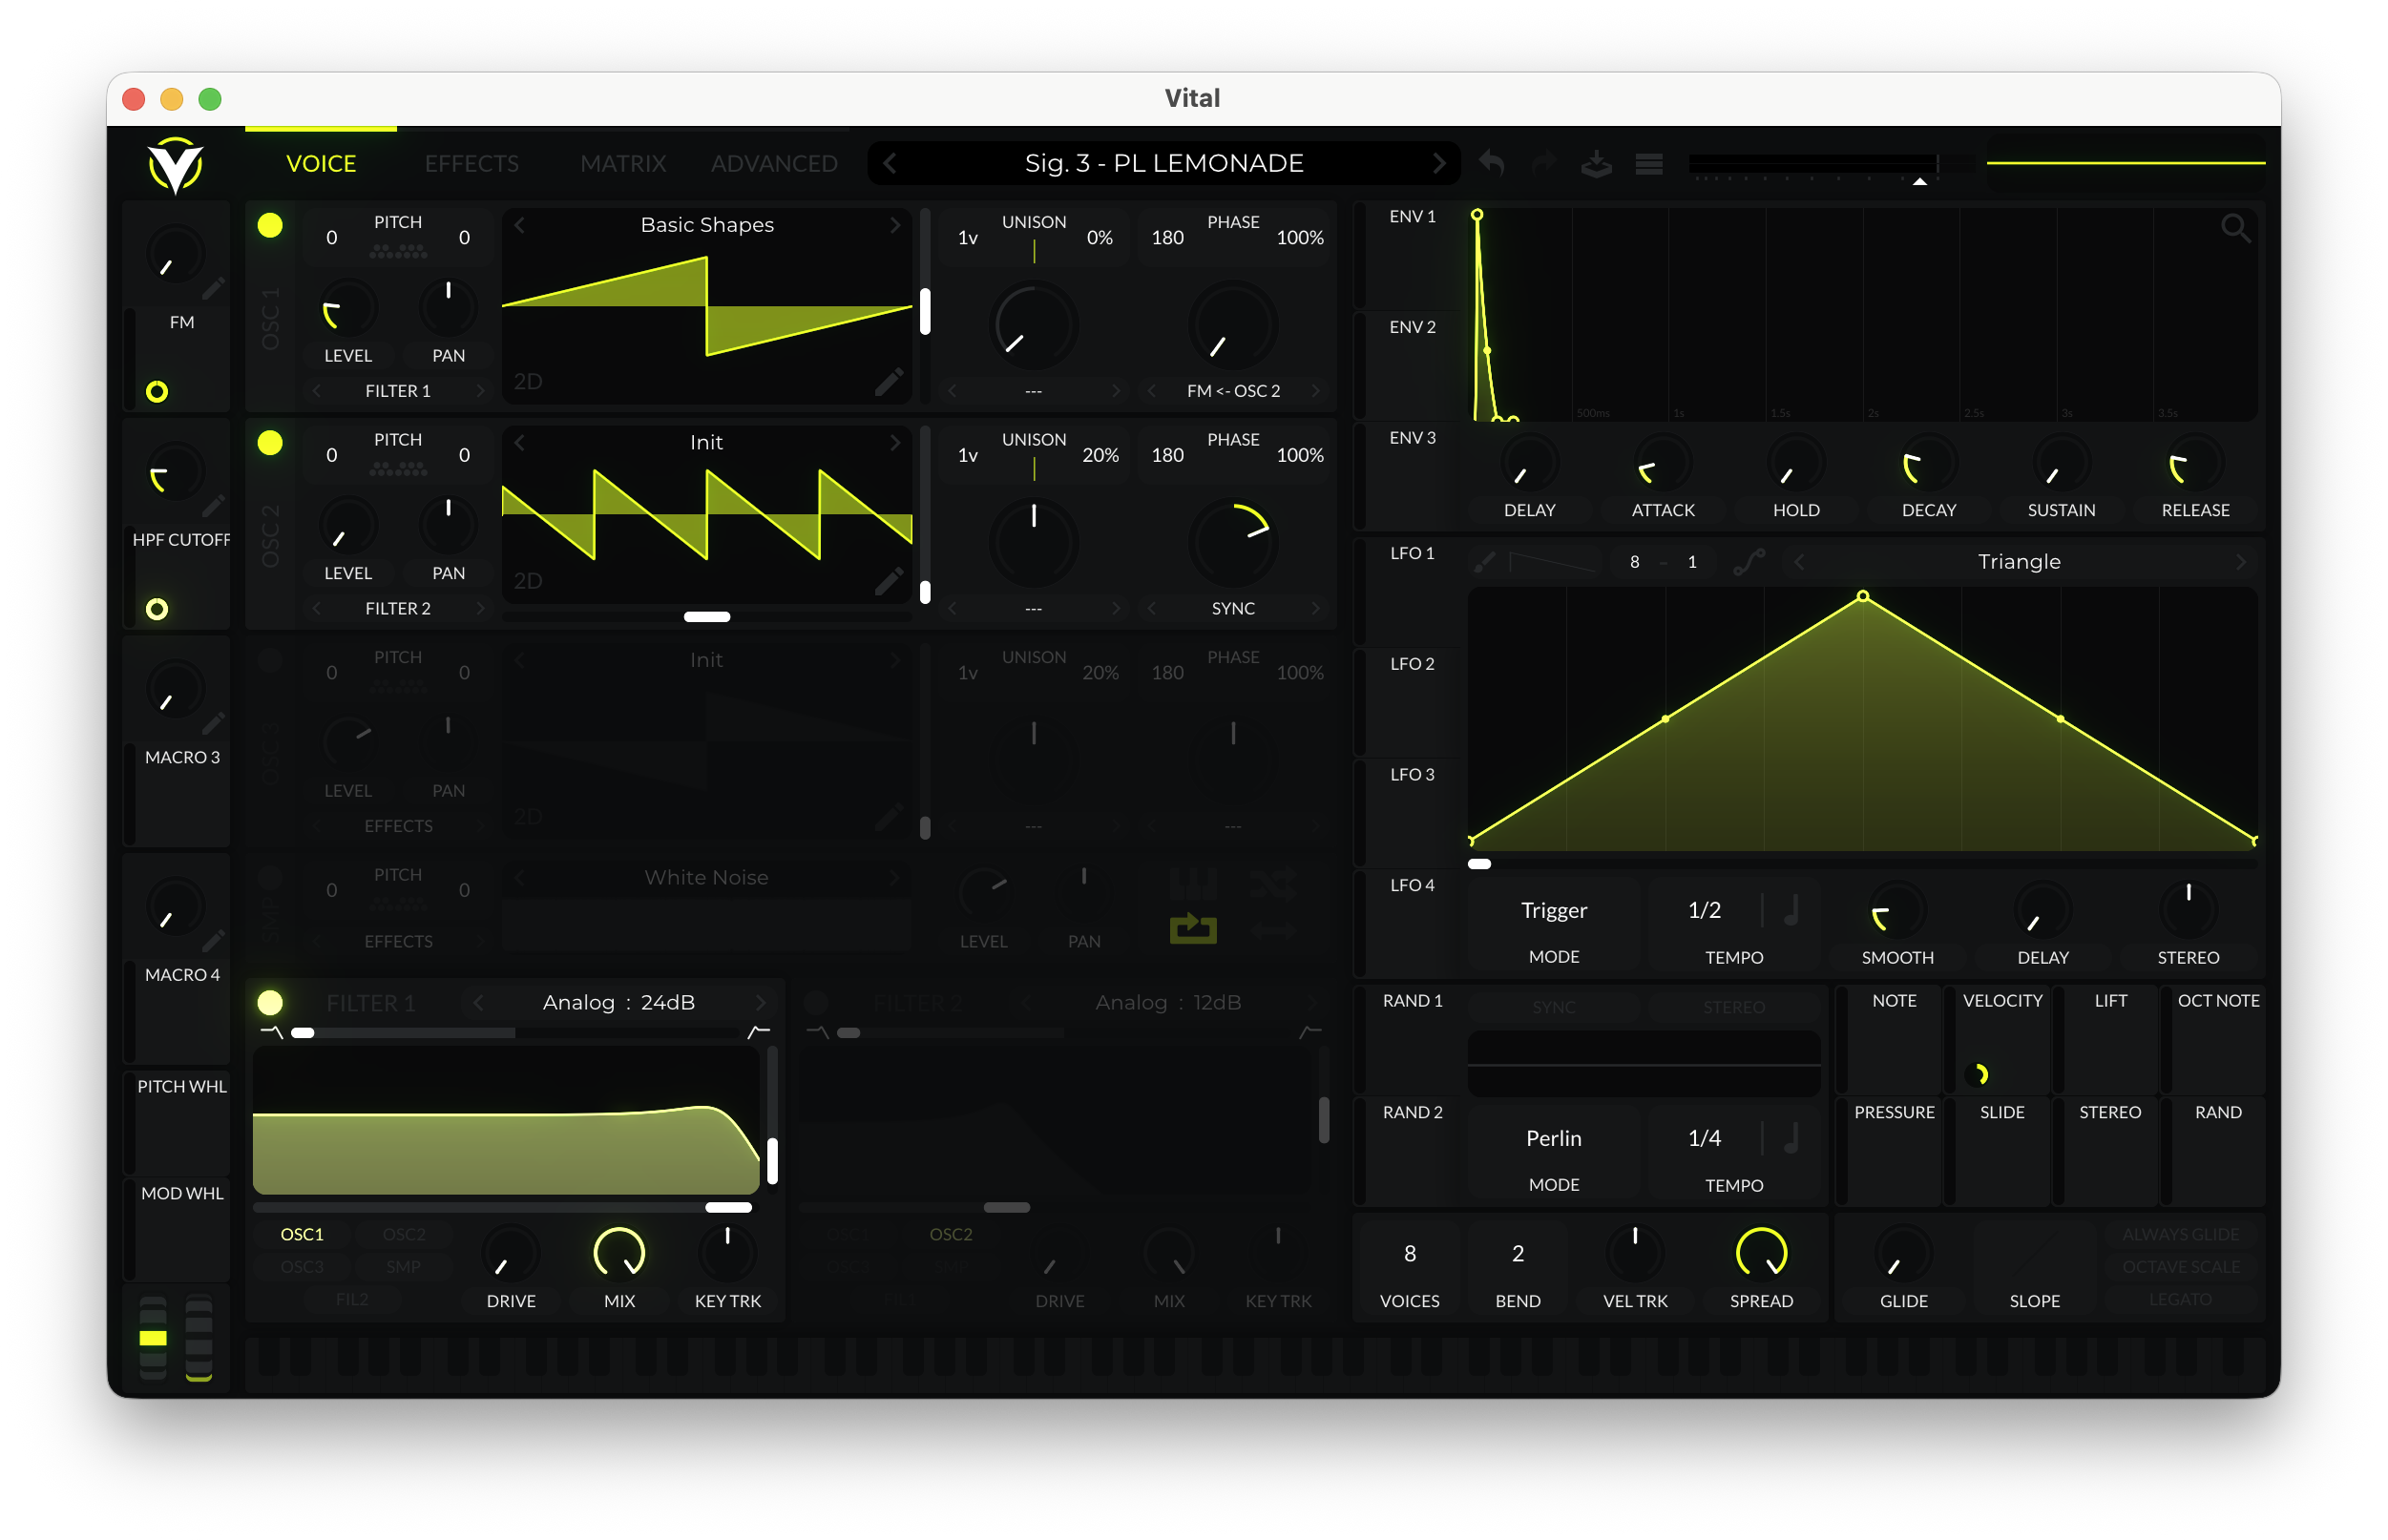Image resolution: width=2388 pixels, height=1540 pixels.
Task: Click the redo arrow icon
Action: coord(1543,163)
